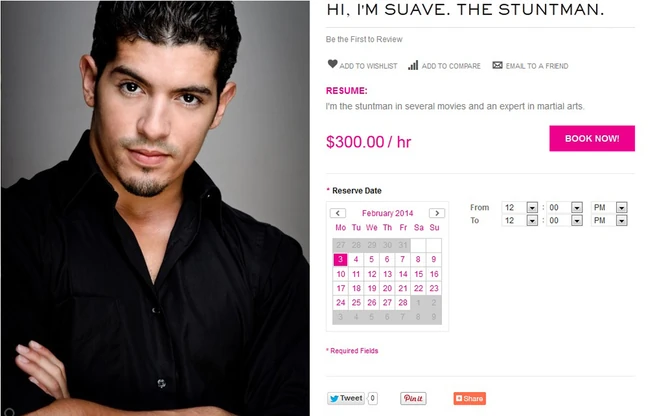The width and height of the screenshot is (670, 416).
Task: Open the From hour dropdown
Action: point(532,208)
